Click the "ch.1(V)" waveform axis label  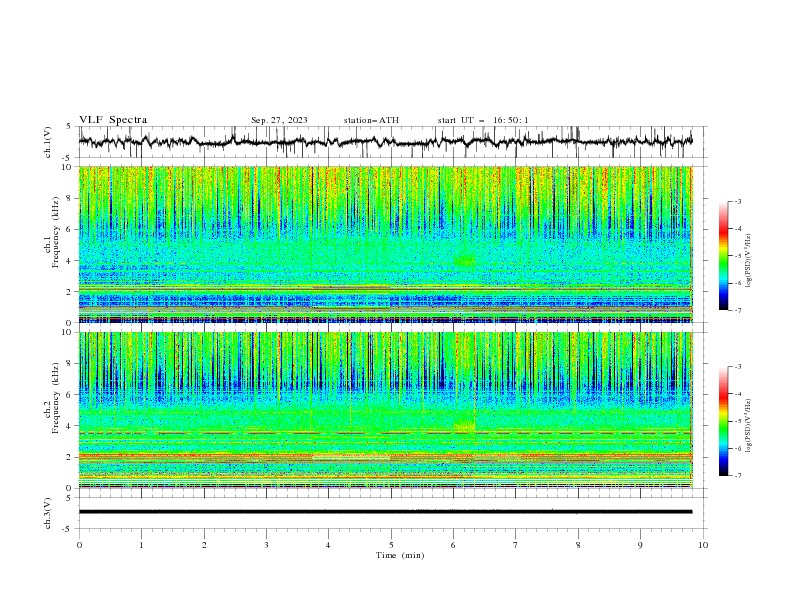pyautogui.click(x=48, y=142)
